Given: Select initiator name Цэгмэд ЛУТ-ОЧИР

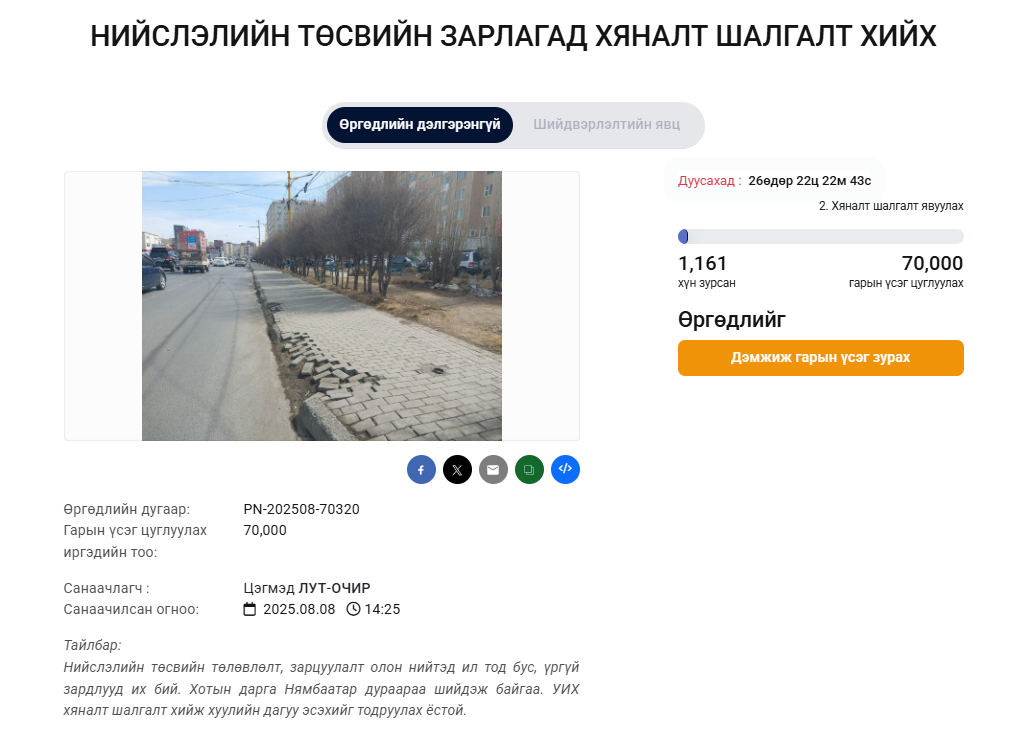Looking at the screenshot, I should click(307, 588).
